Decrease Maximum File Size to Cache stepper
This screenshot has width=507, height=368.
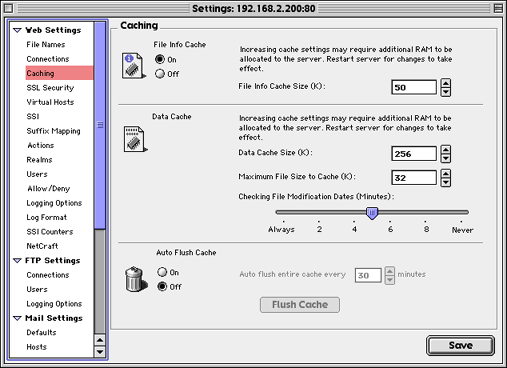coord(446,182)
